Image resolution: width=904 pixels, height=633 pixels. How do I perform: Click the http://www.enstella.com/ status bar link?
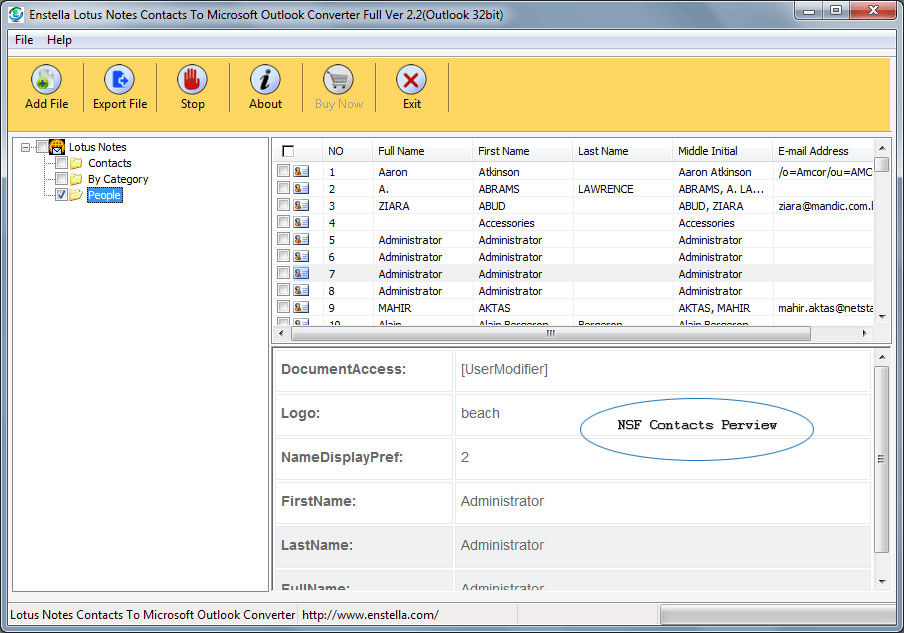(x=370, y=615)
